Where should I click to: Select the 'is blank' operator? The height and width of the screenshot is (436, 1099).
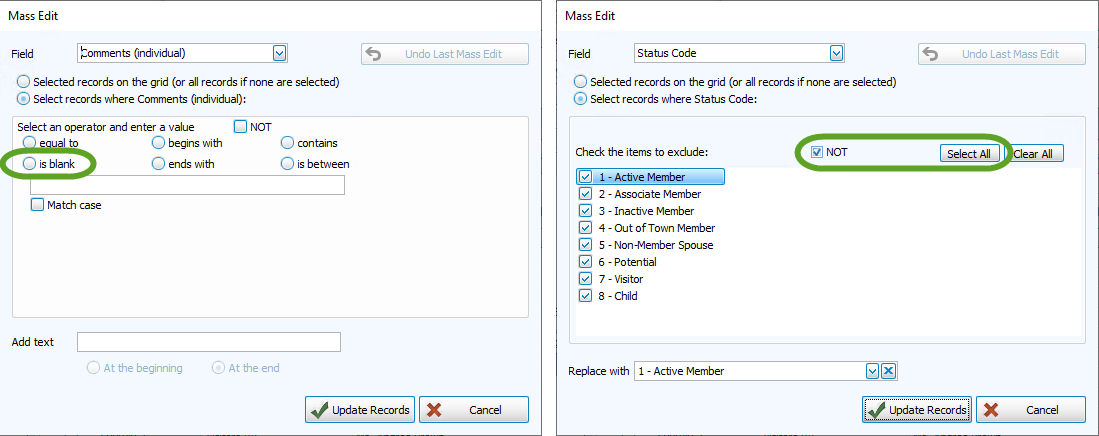[x=31, y=164]
